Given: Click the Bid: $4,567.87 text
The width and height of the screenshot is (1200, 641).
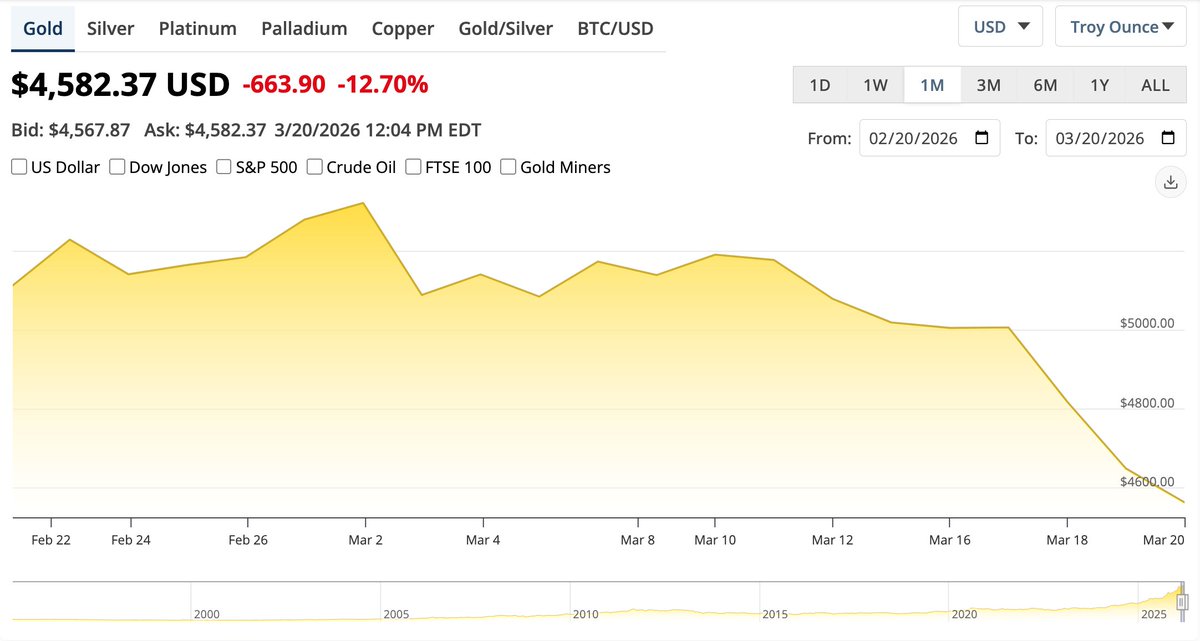Looking at the screenshot, I should [71, 130].
